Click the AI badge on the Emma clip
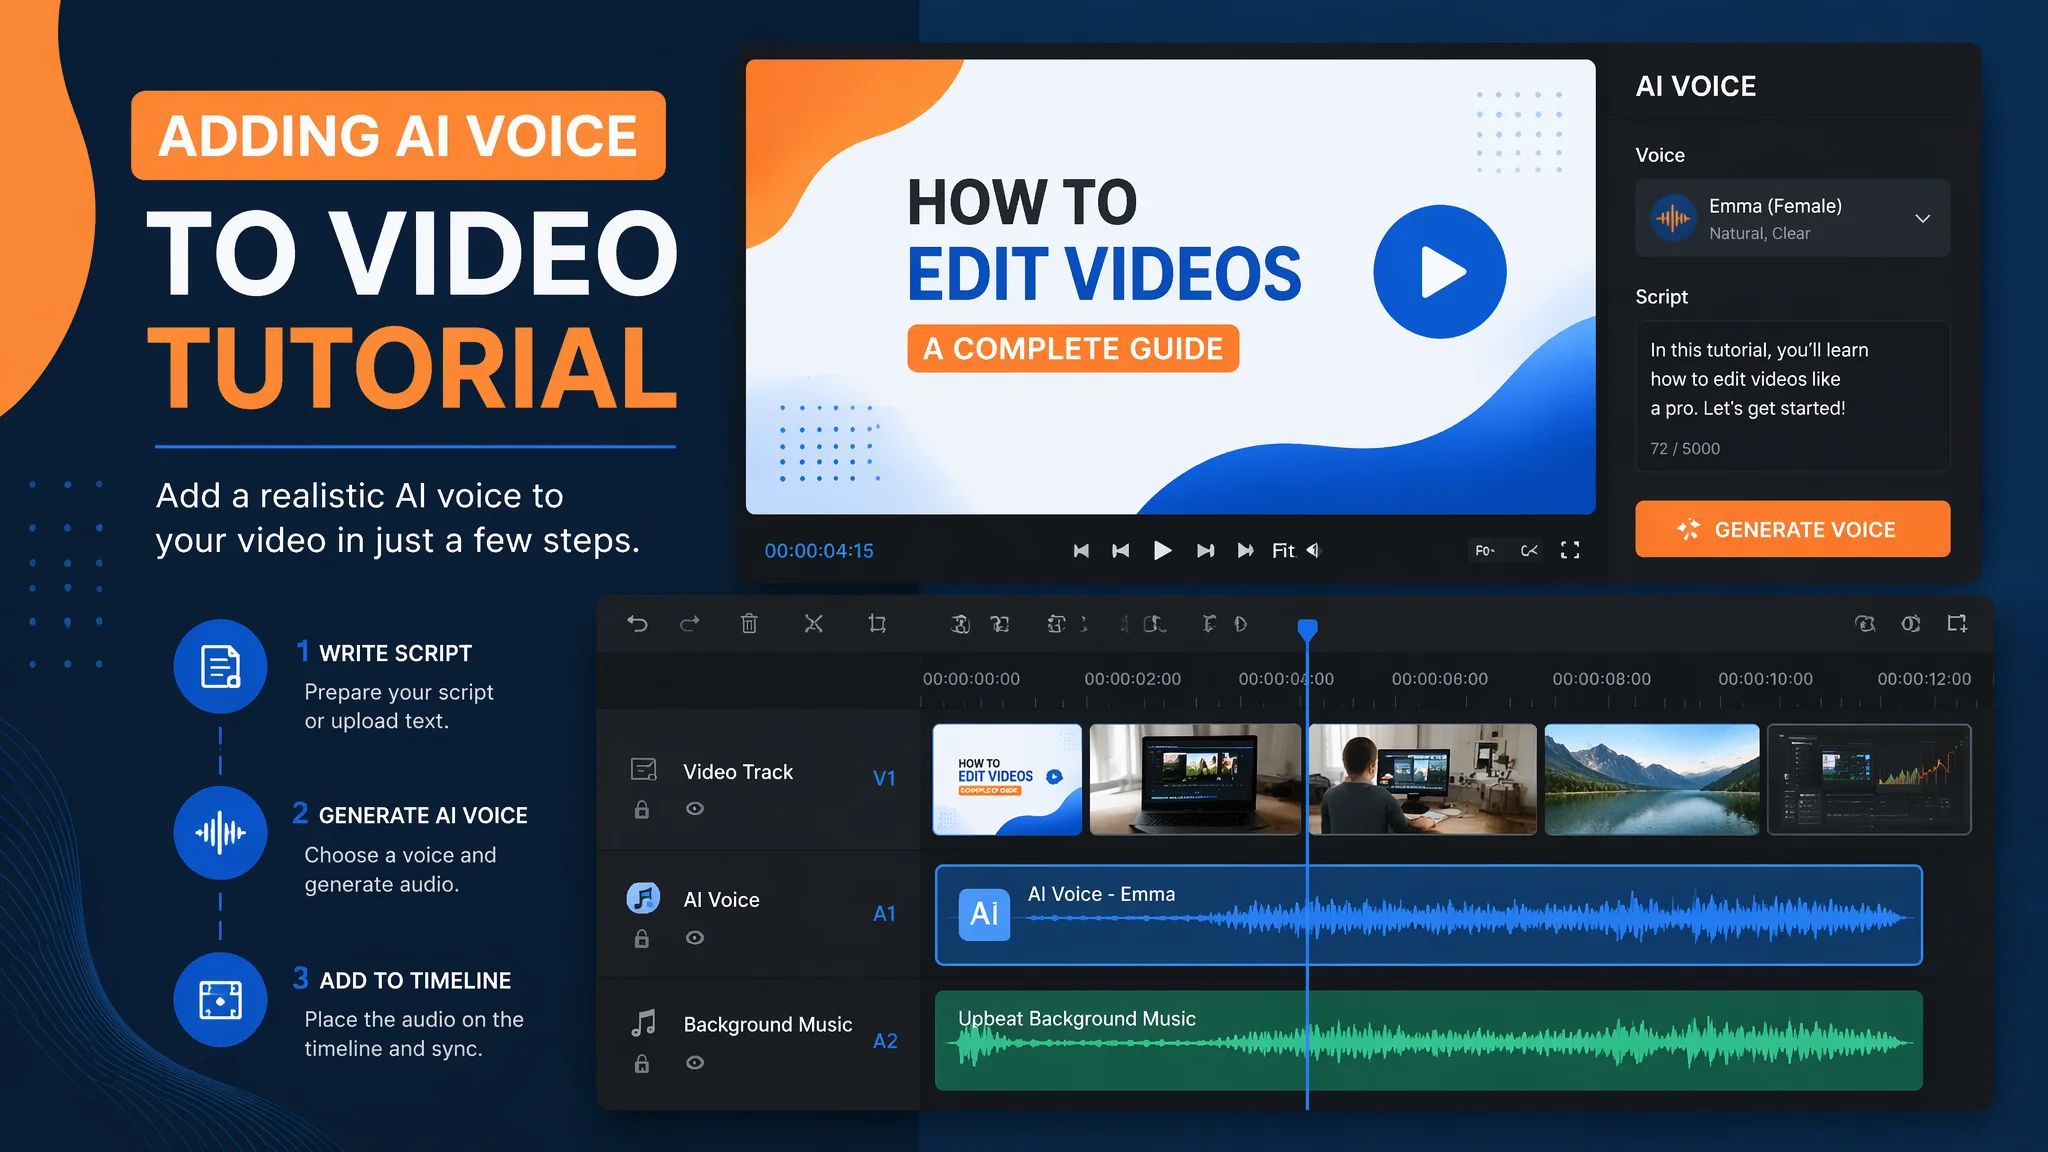Image resolution: width=2048 pixels, height=1152 pixels. (x=984, y=914)
